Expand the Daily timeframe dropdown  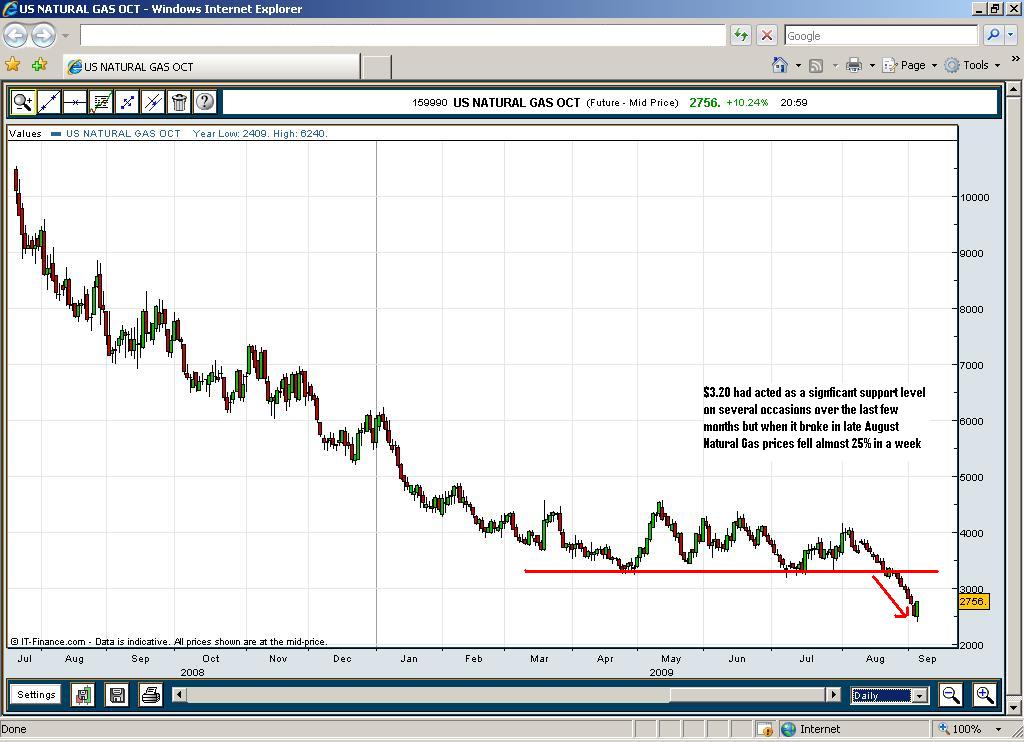(919, 695)
